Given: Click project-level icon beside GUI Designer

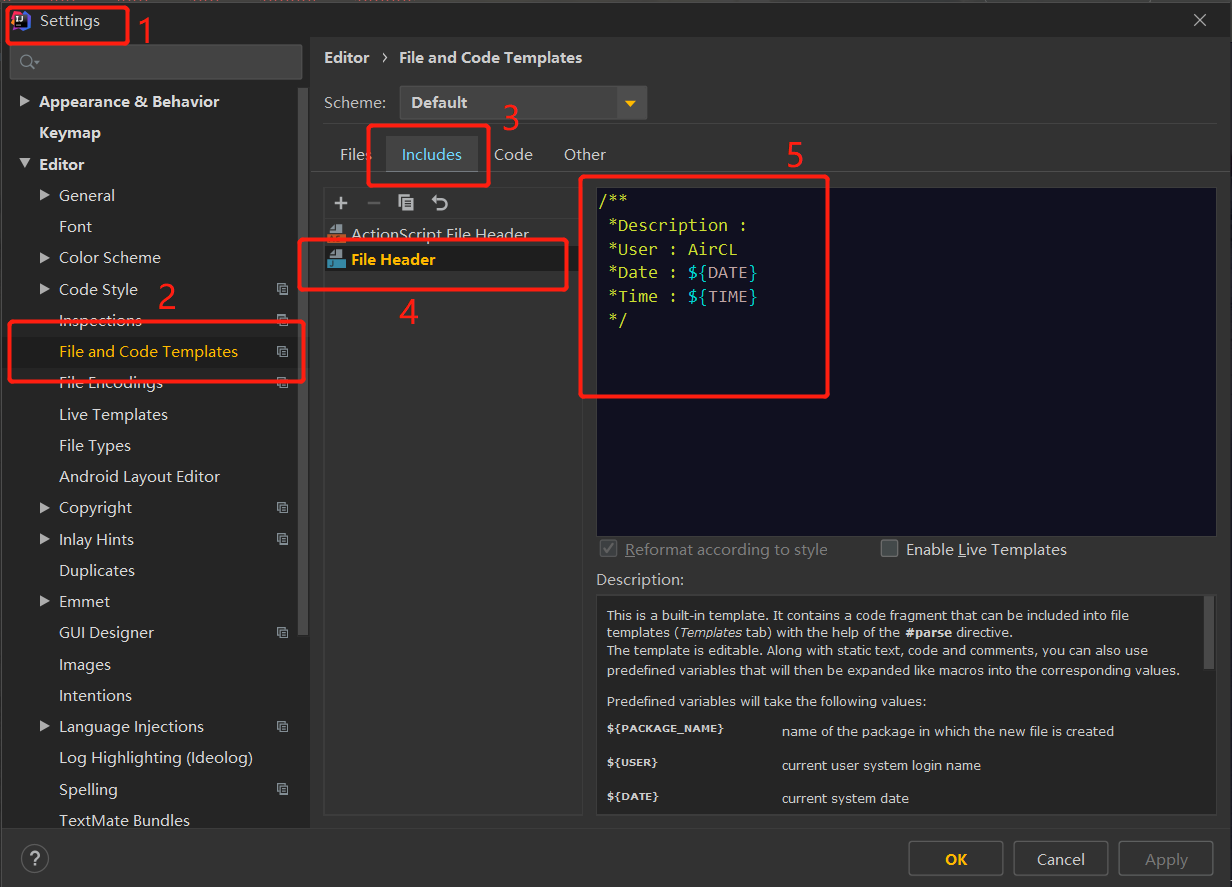Looking at the screenshot, I should click(x=283, y=633).
